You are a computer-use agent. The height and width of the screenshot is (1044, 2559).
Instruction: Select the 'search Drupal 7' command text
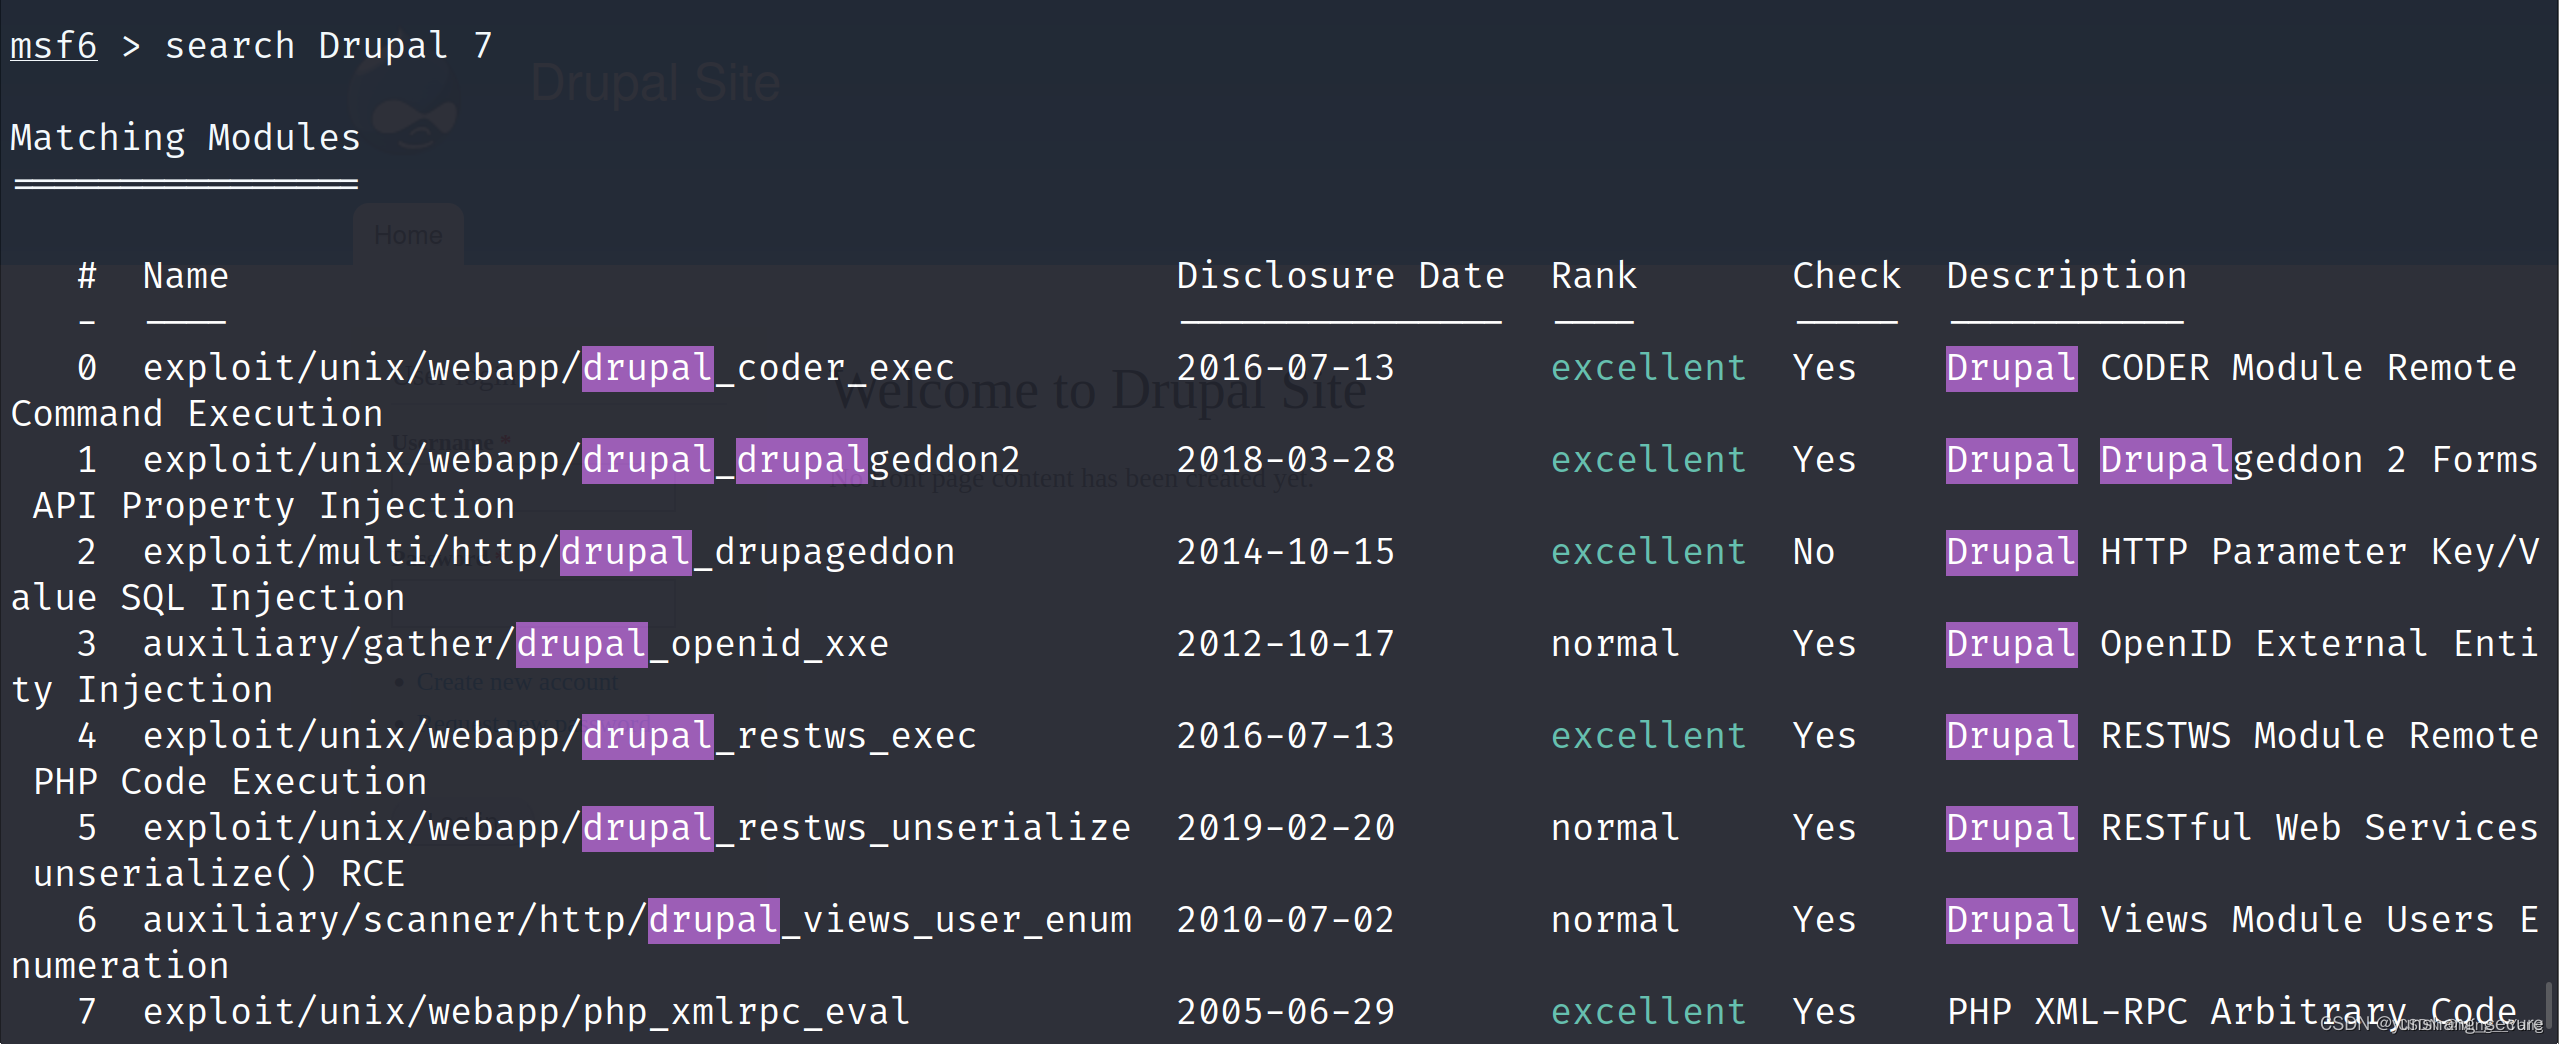click(329, 46)
